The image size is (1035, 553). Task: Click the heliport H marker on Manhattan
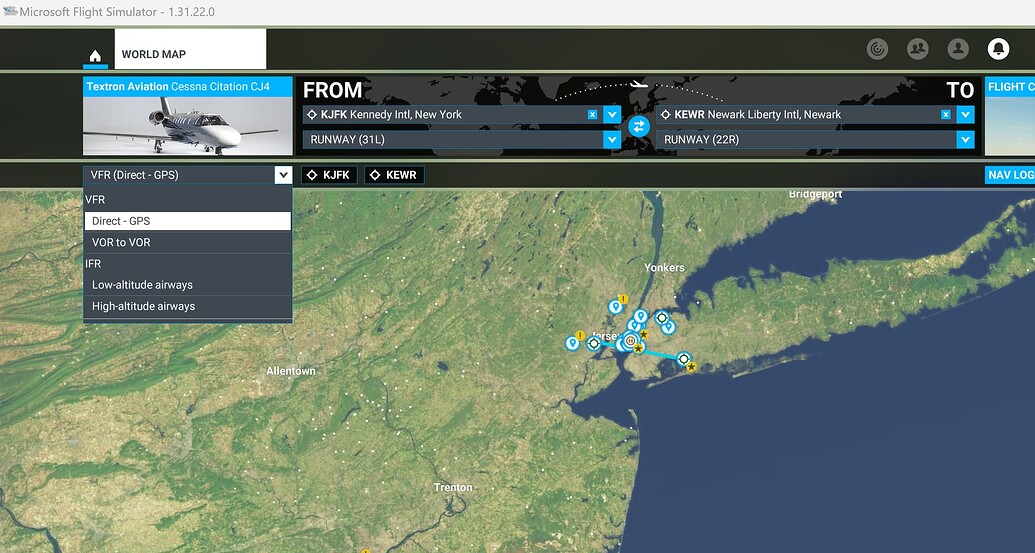[630, 341]
